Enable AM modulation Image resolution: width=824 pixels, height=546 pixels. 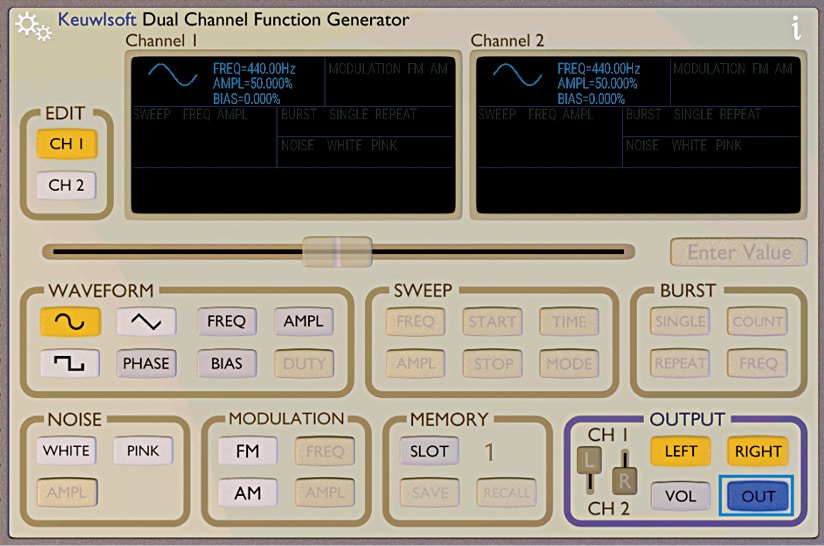point(247,492)
